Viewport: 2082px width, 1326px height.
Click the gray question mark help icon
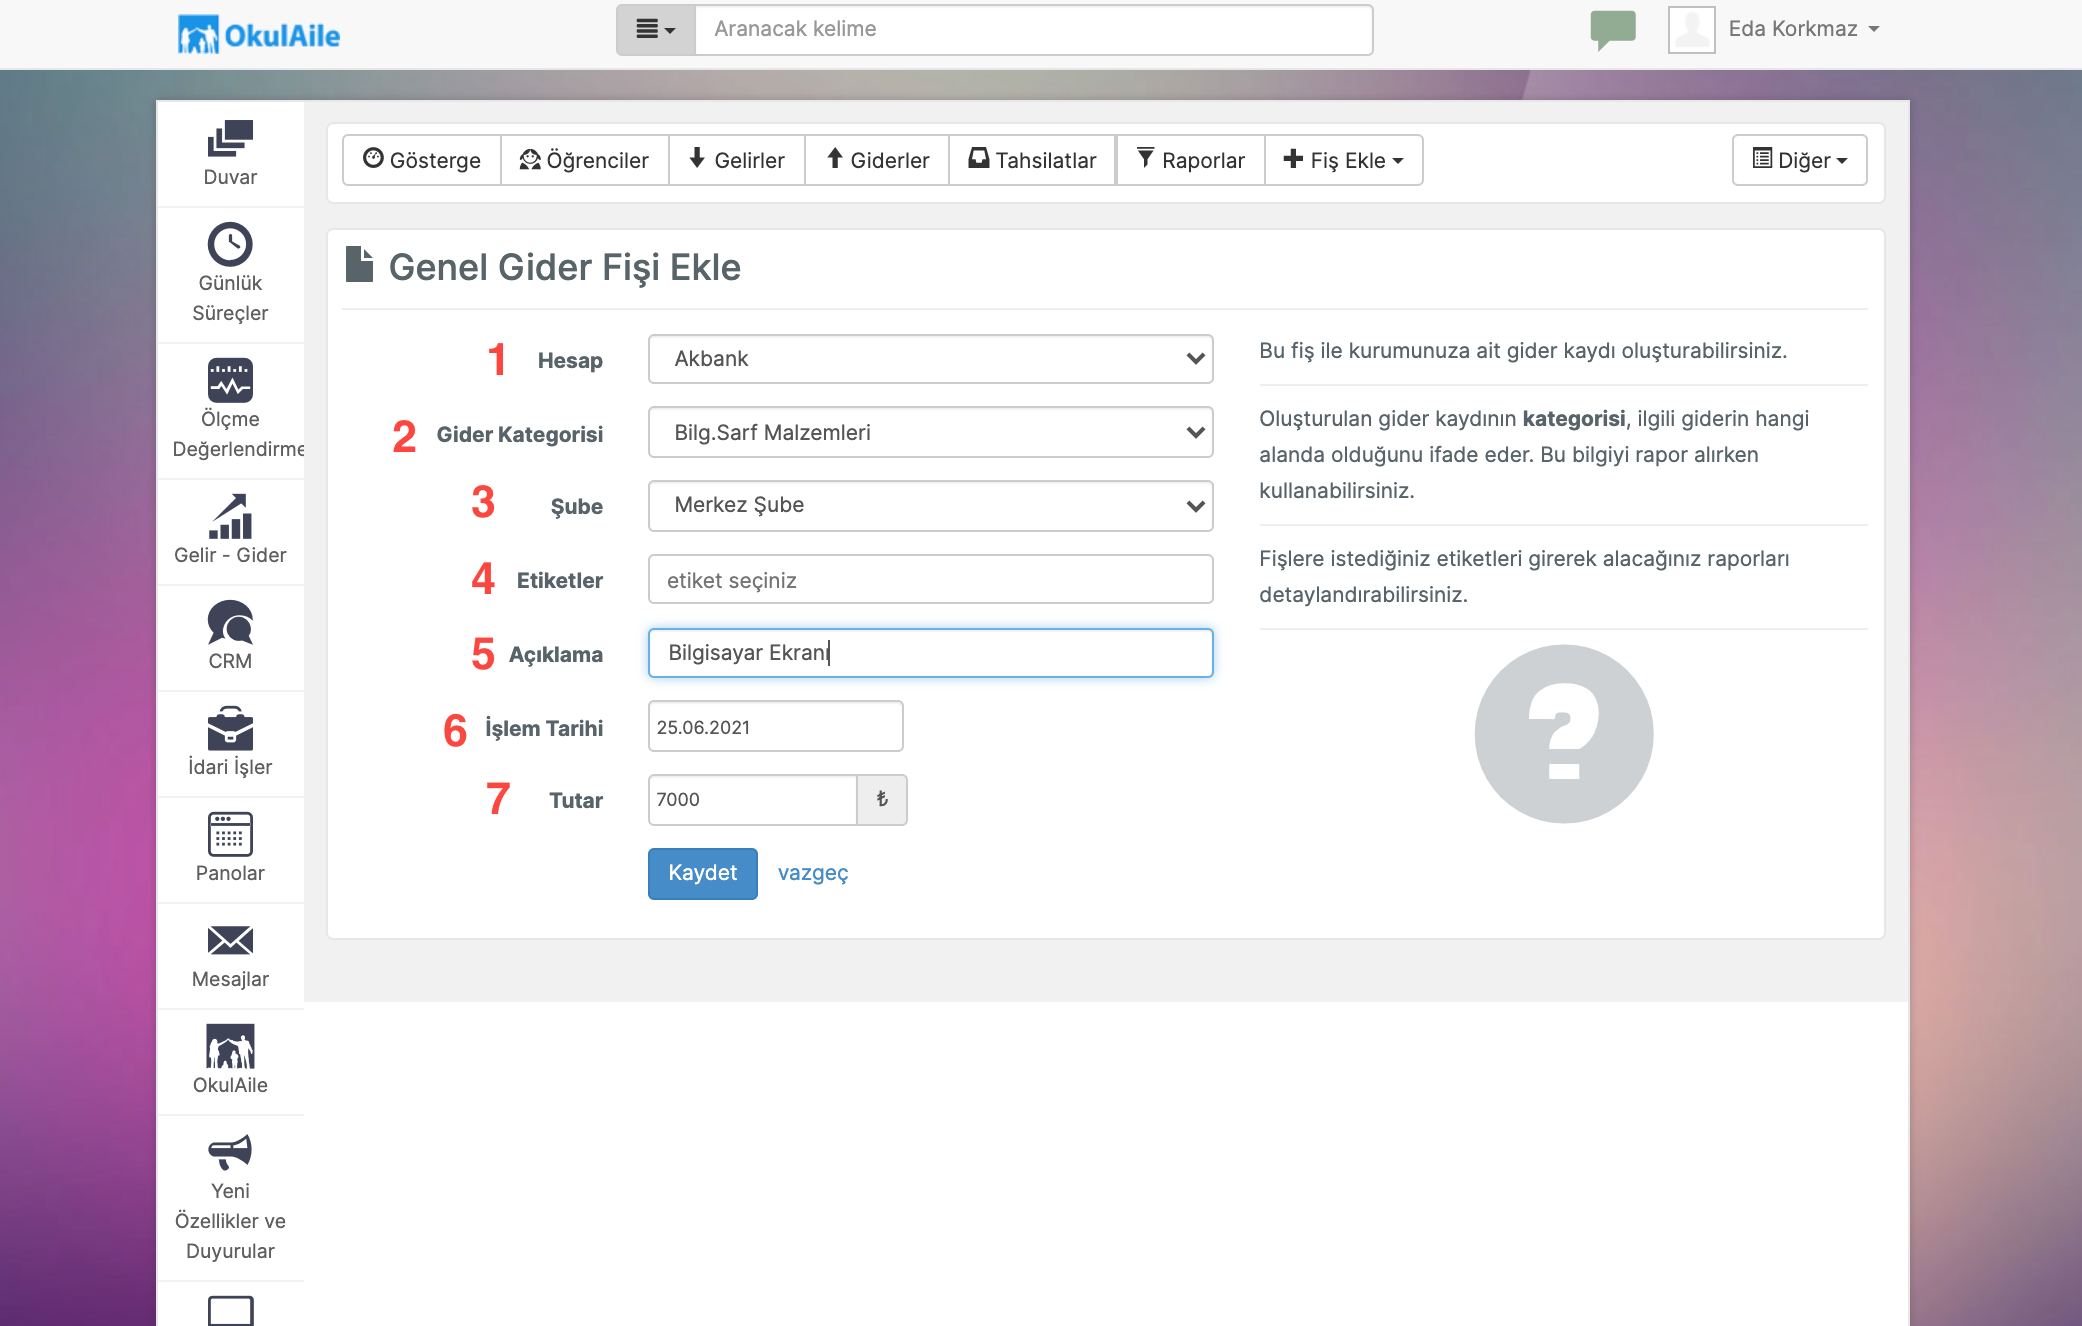[1564, 734]
